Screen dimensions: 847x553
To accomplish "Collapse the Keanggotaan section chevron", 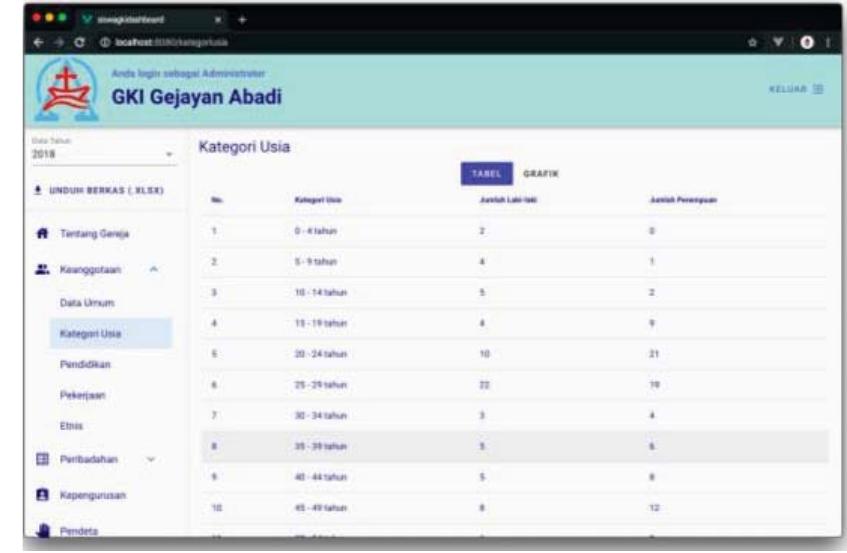I will [x=154, y=269].
